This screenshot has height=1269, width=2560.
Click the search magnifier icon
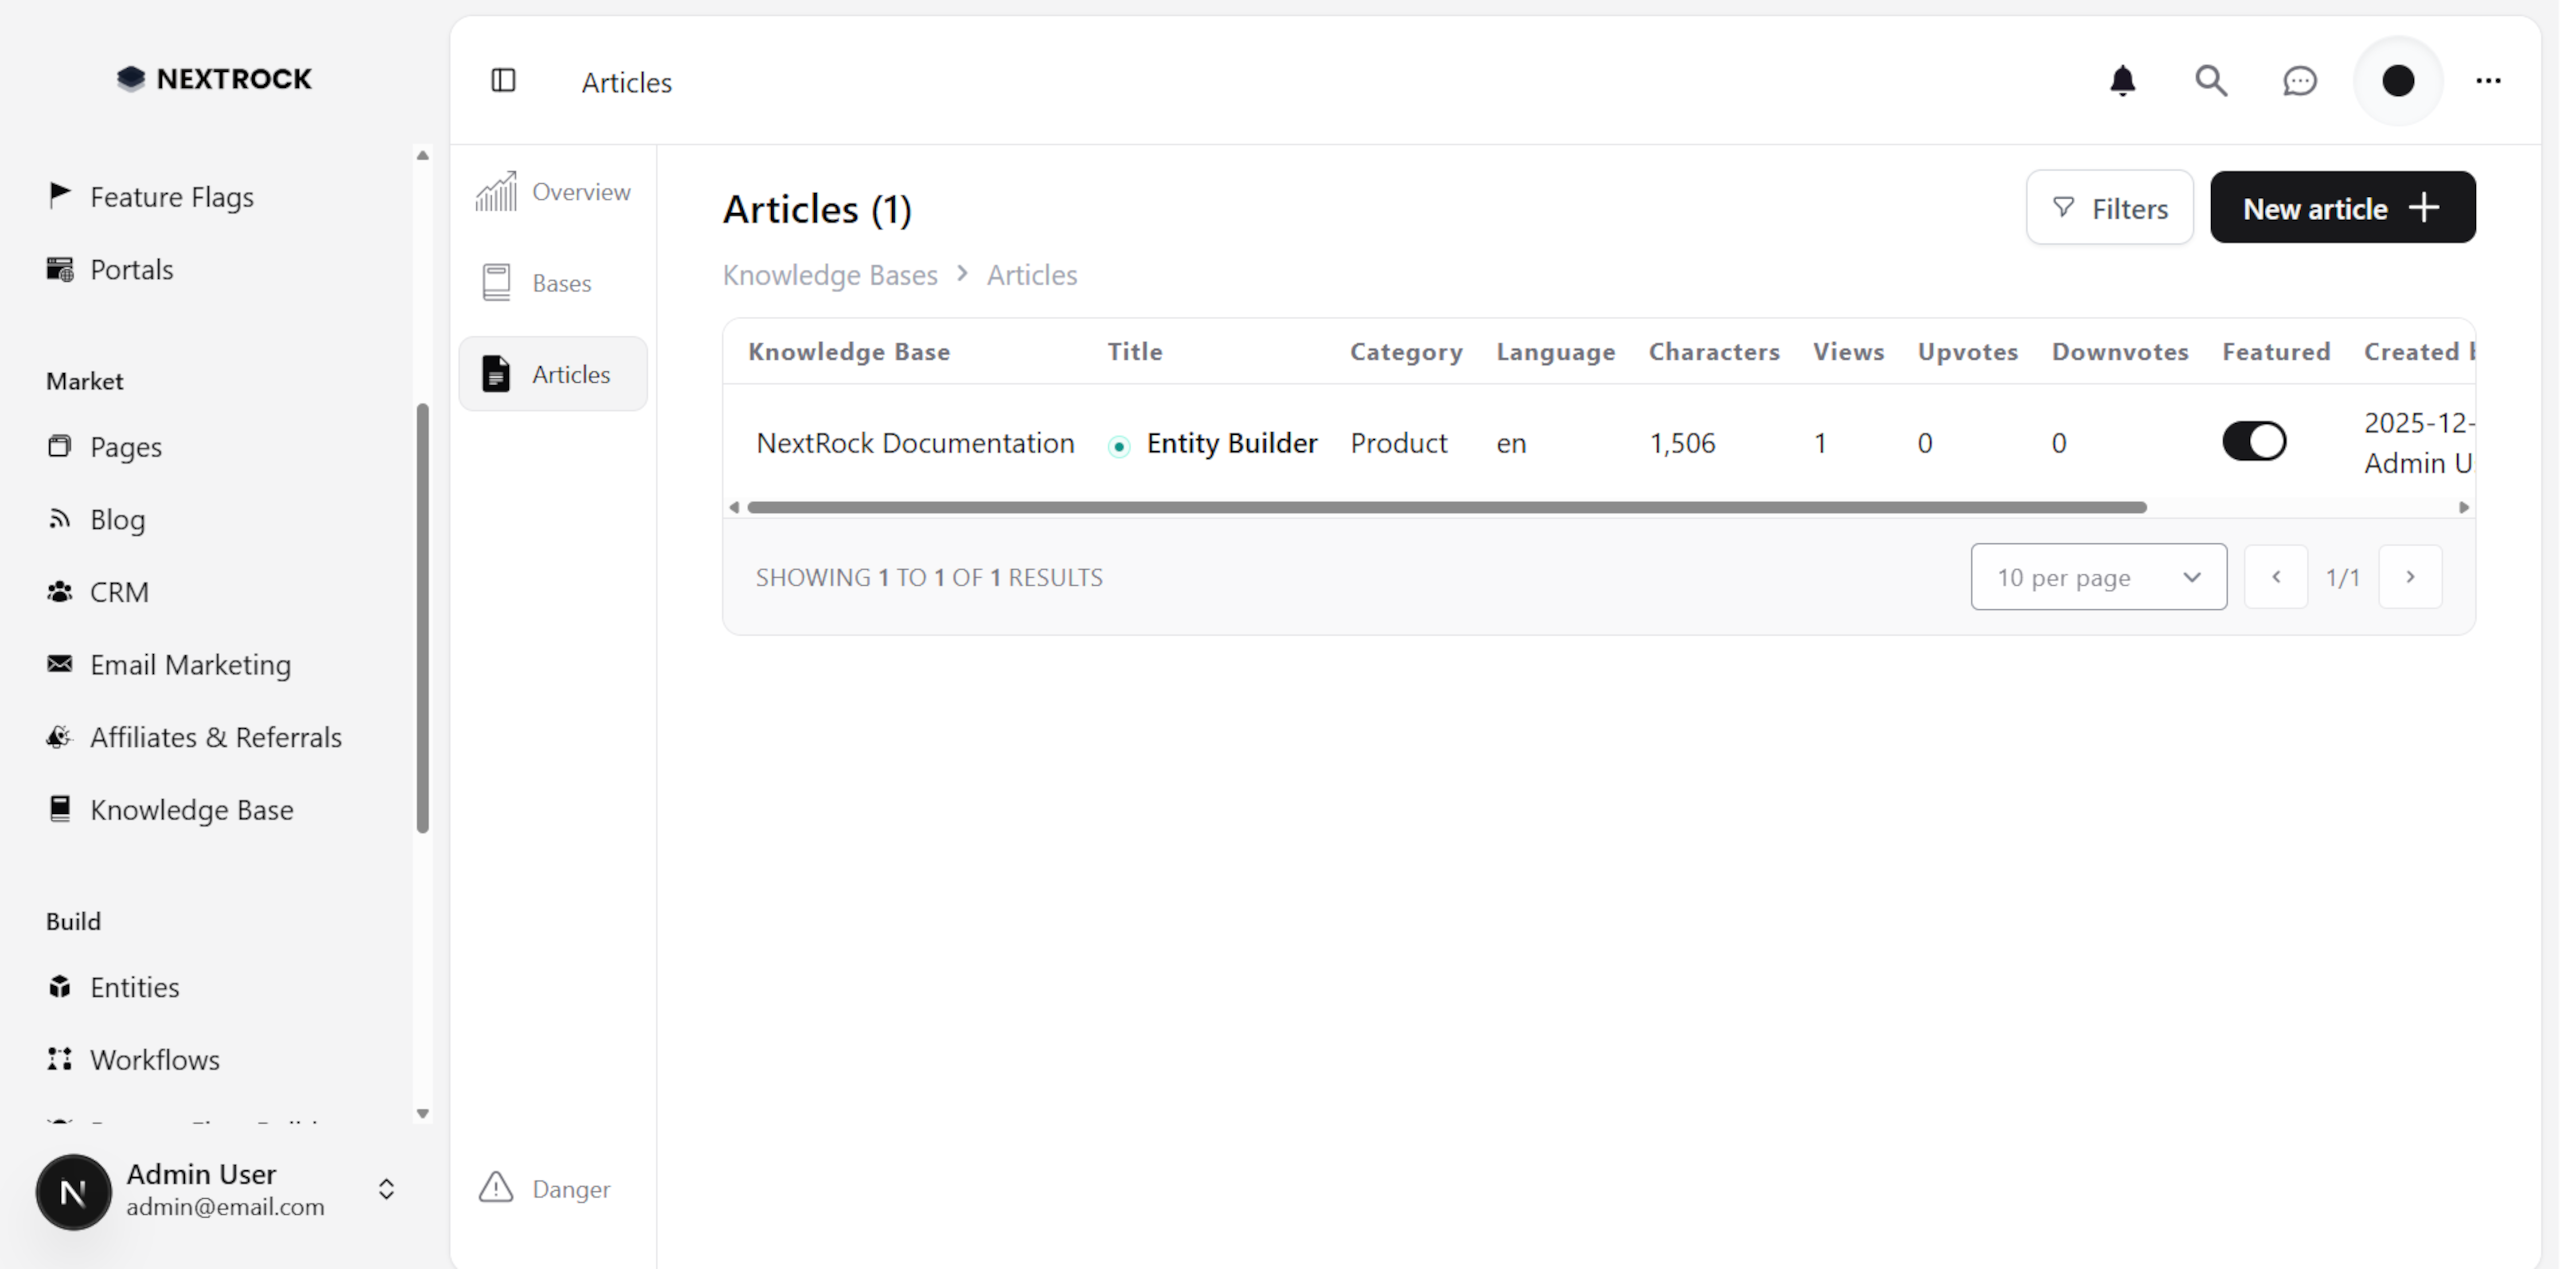pyautogui.click(x=2212, y=81)
